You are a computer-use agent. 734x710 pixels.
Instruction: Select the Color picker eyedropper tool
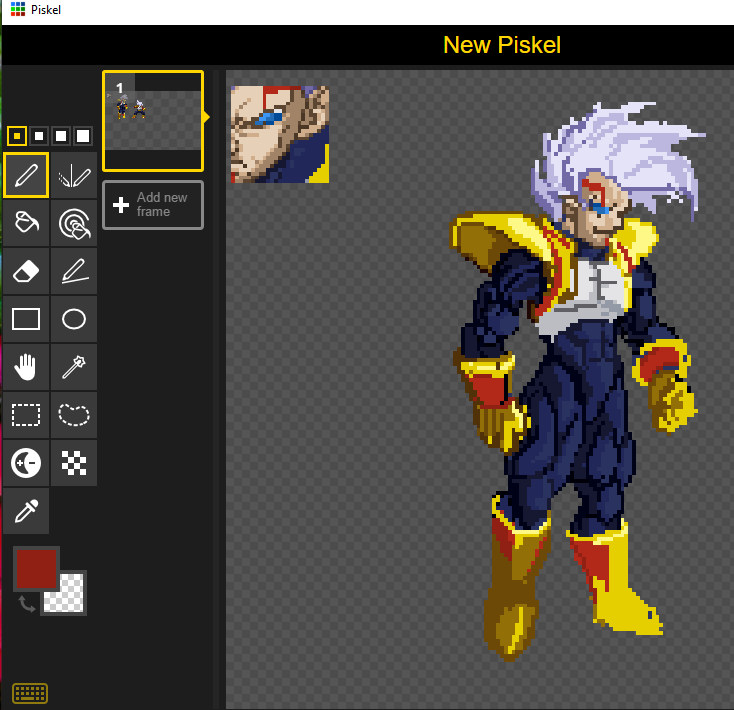pos(26,511)
